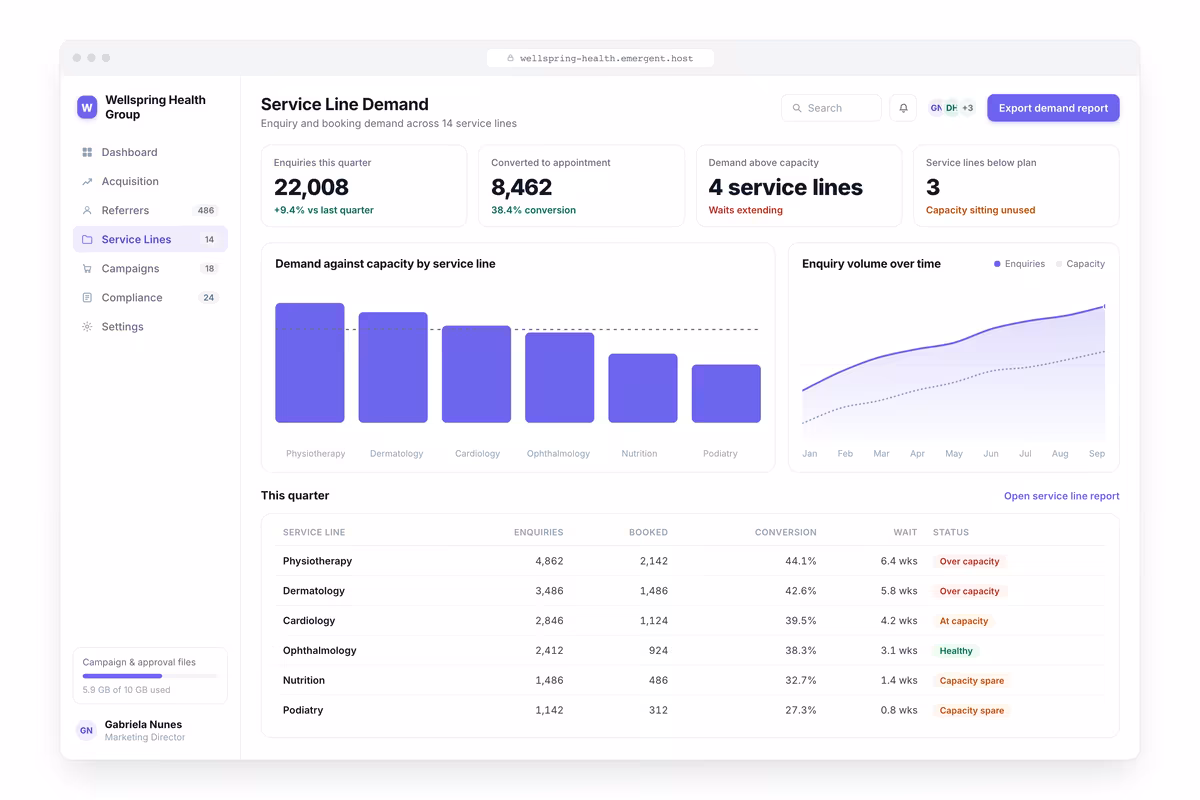Click the Physiotherapy bar in chart
The image size is (1200, 800).
click(310, 363)
